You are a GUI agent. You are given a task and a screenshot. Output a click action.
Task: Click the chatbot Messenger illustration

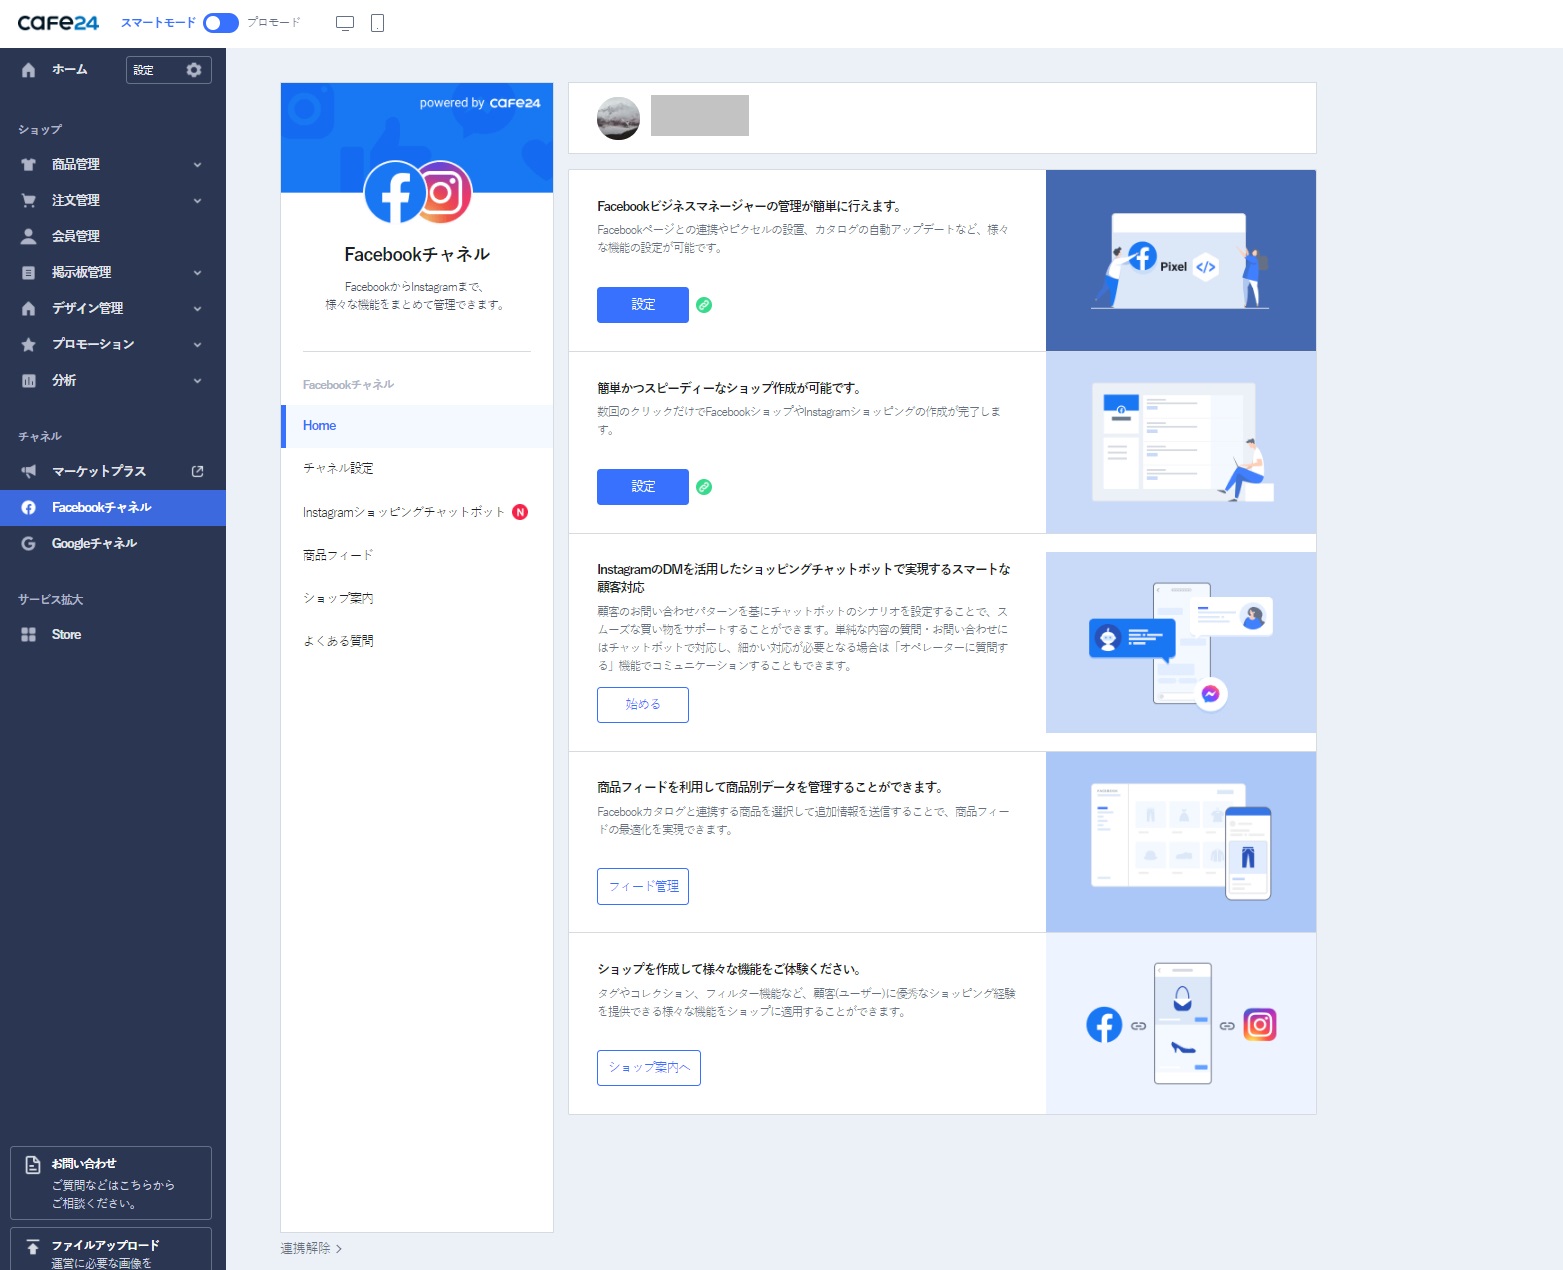(1181, 643)
